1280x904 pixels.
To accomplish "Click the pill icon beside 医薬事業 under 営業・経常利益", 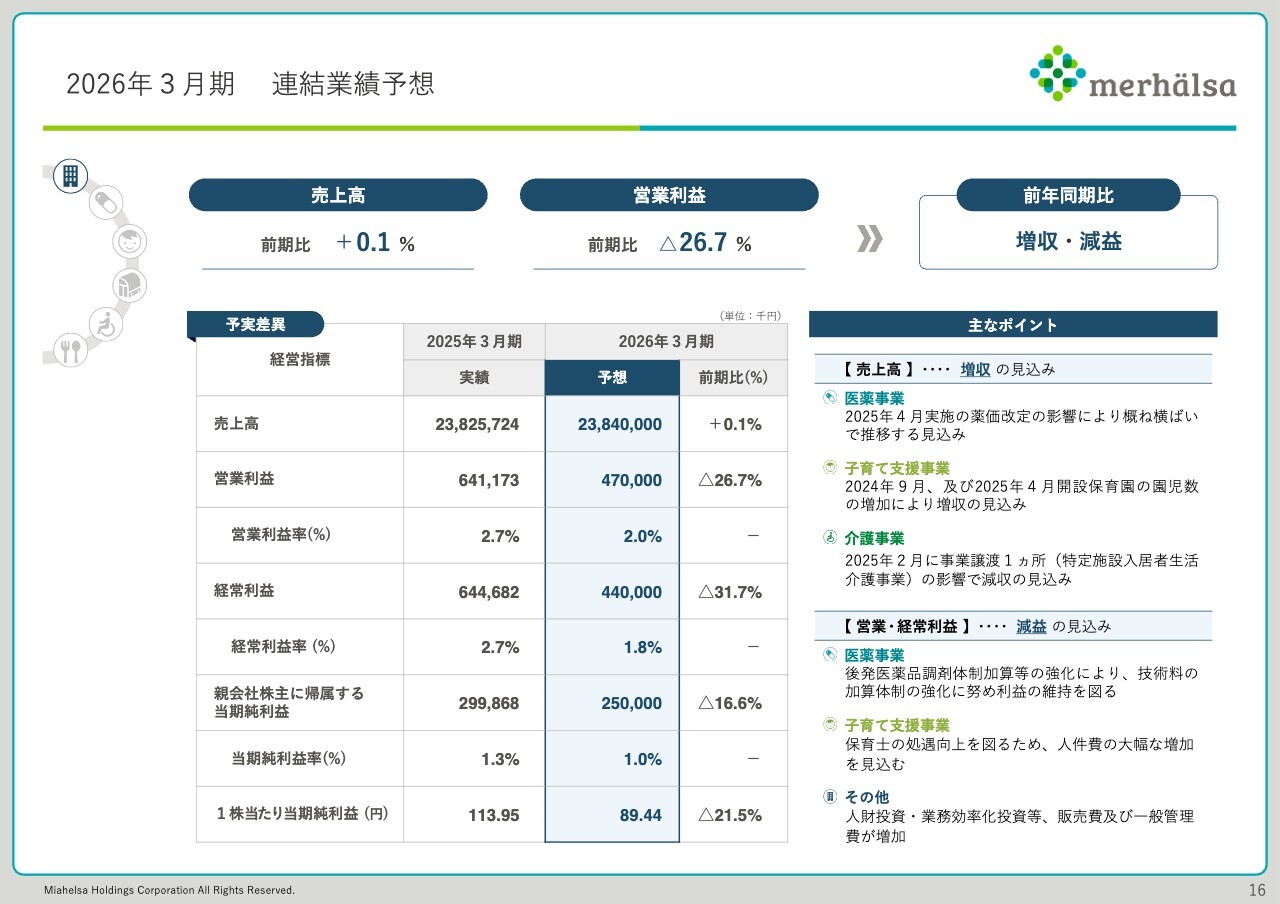I will click(x=829, y=655).
